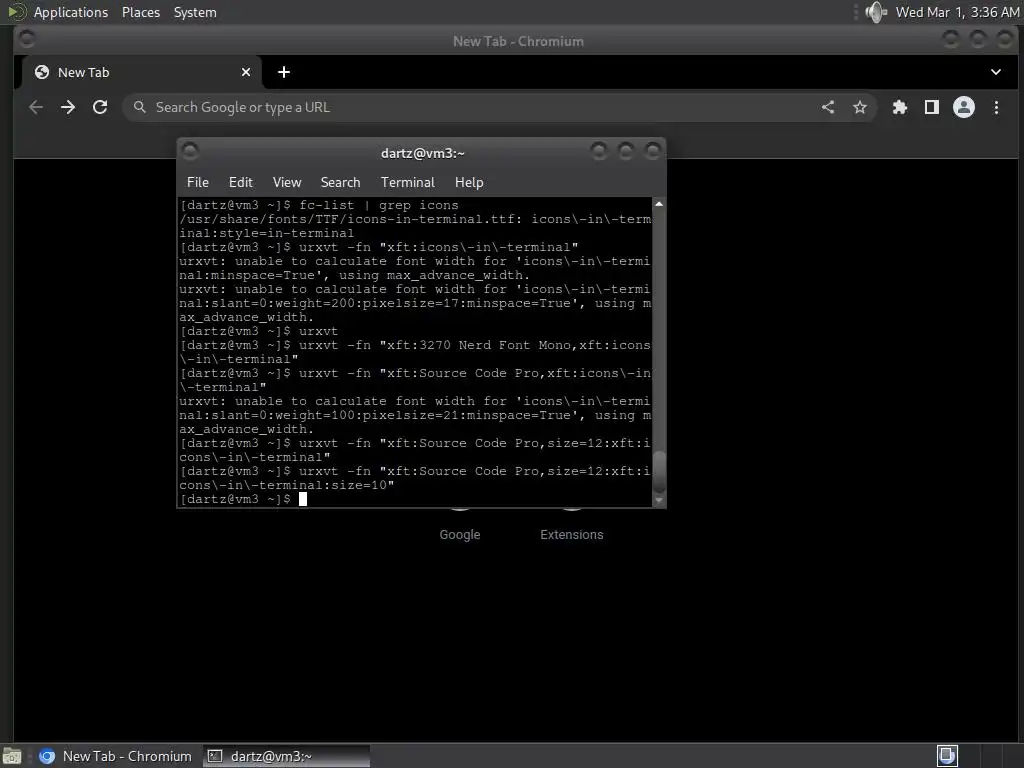1024x768 pixels.
Task: Open the Extensions shortcut on new tab page
Action: (571, 534)
